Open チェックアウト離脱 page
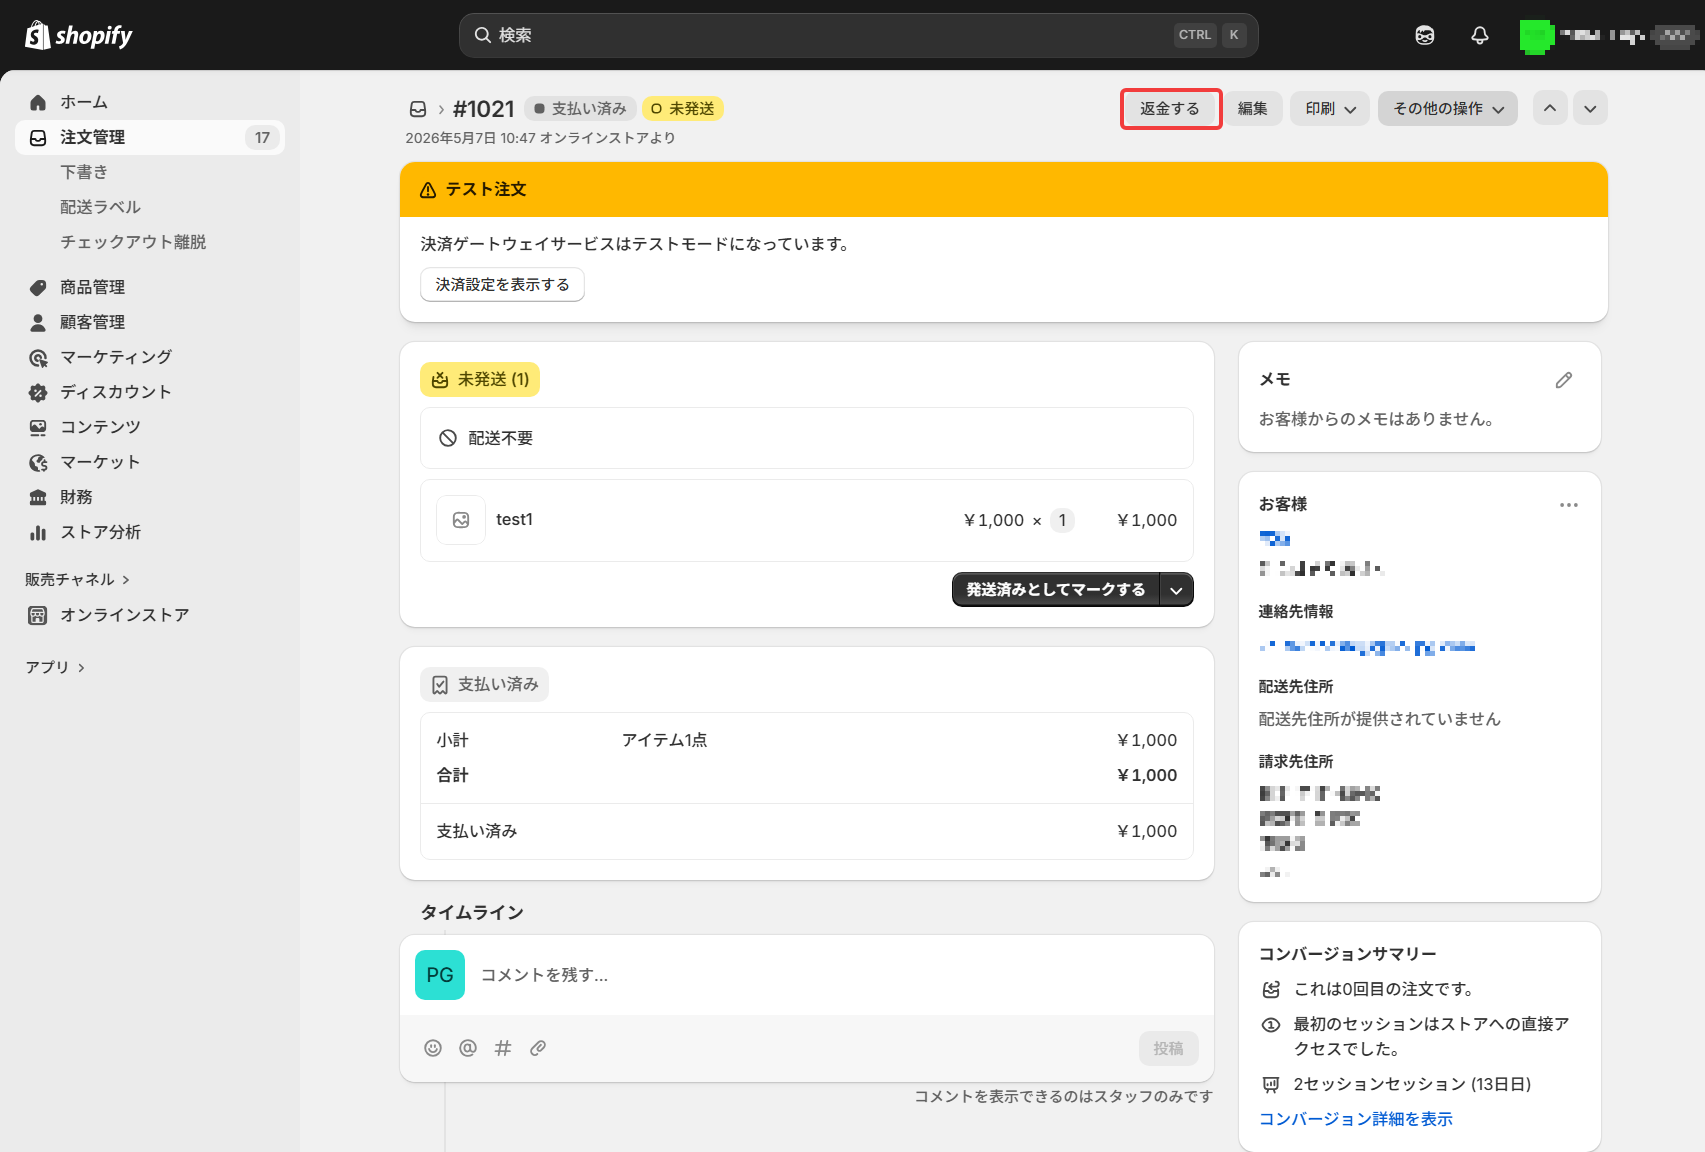1705x1152 pixels. click(133, 242)
